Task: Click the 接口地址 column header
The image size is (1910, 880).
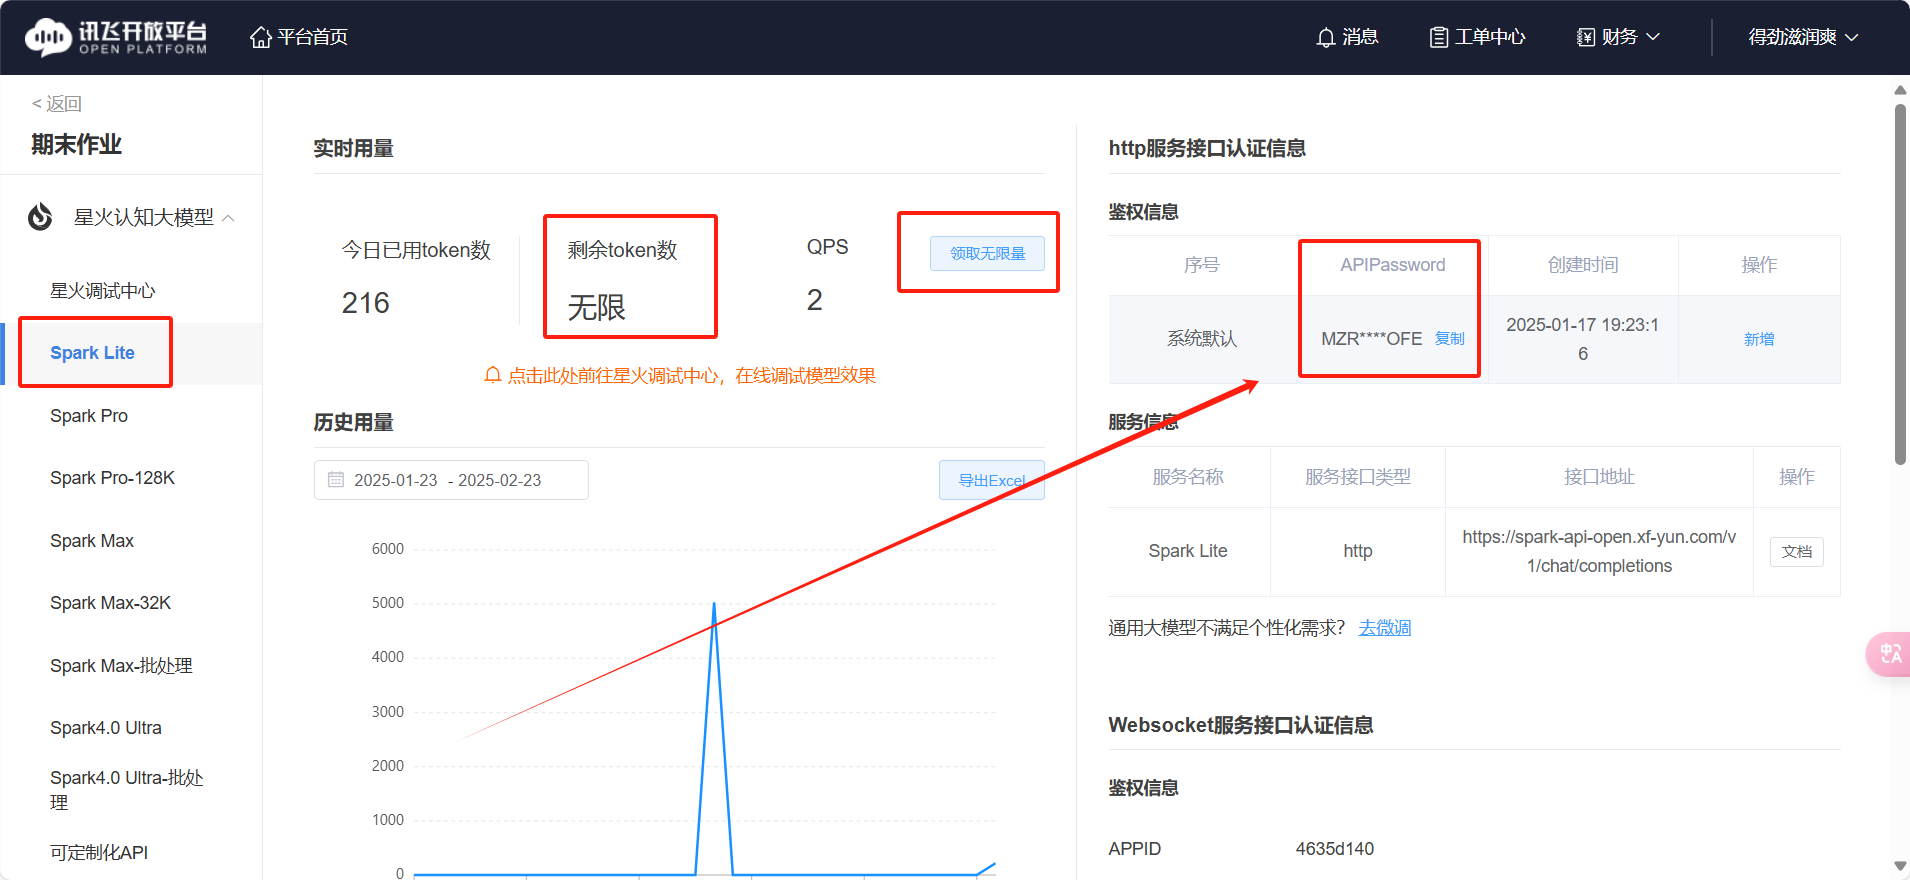Action: click(1599, 477)
